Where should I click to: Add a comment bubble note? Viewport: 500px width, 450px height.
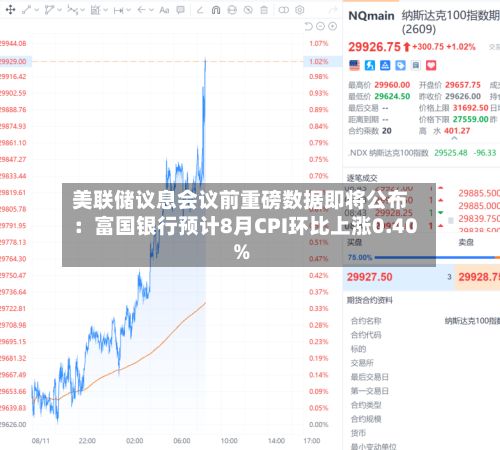pyautogui.click(x=180, y=10)
